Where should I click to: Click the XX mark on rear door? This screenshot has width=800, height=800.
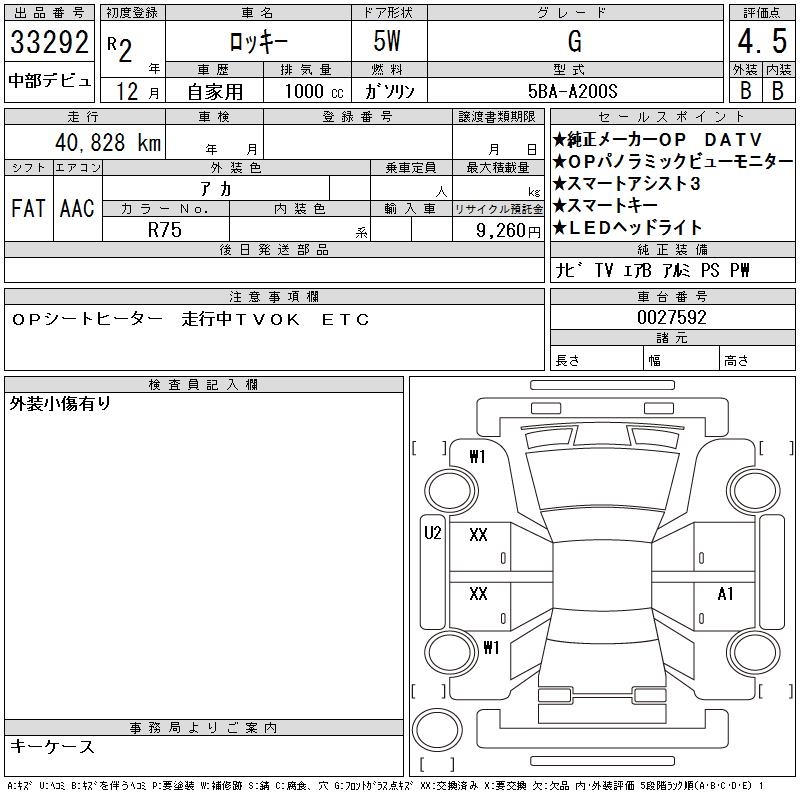[x=478, y=594]
